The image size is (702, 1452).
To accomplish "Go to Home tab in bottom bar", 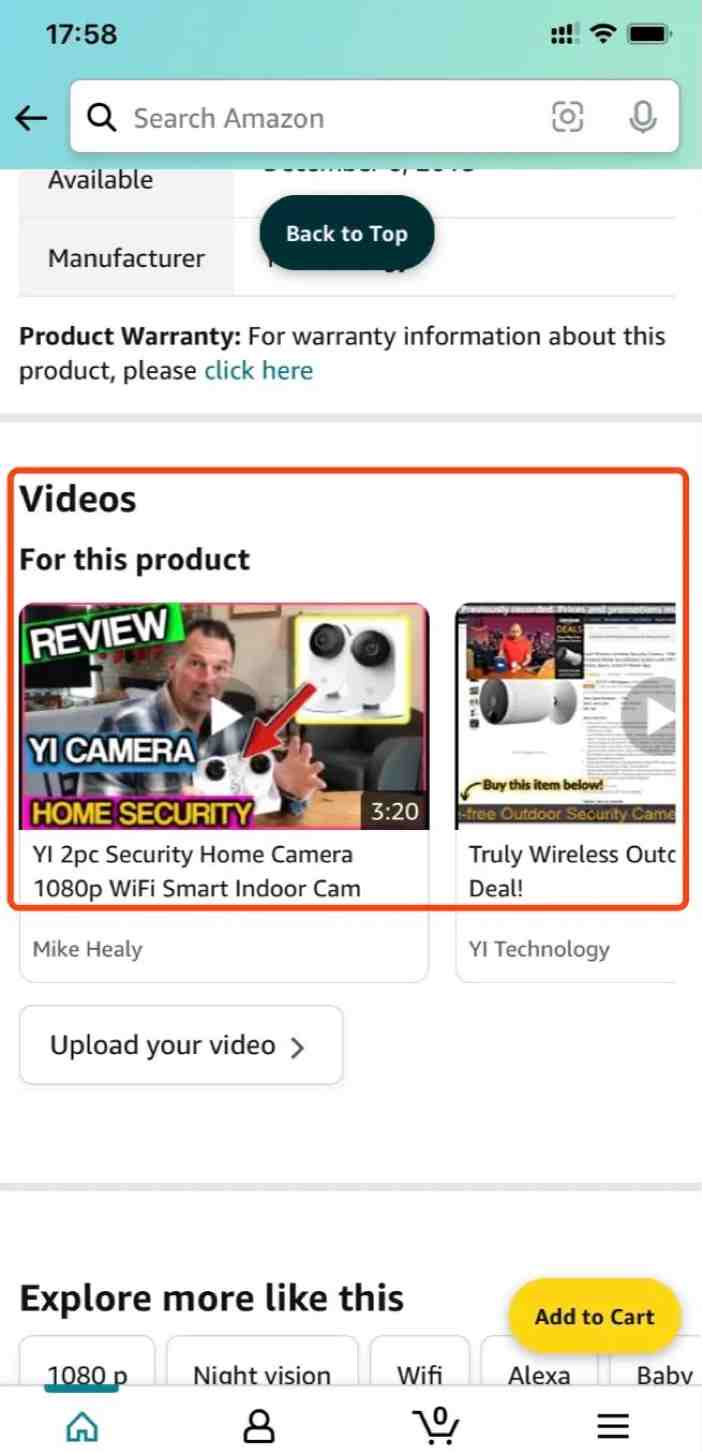I will (81, 1424).
